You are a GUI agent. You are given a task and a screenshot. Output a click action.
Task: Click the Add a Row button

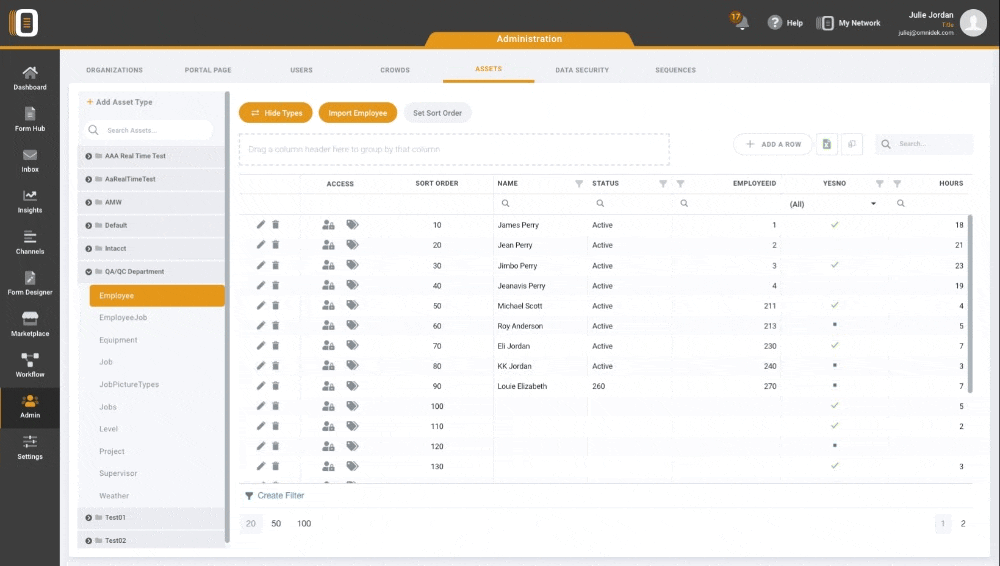click(x=772, y=145)
